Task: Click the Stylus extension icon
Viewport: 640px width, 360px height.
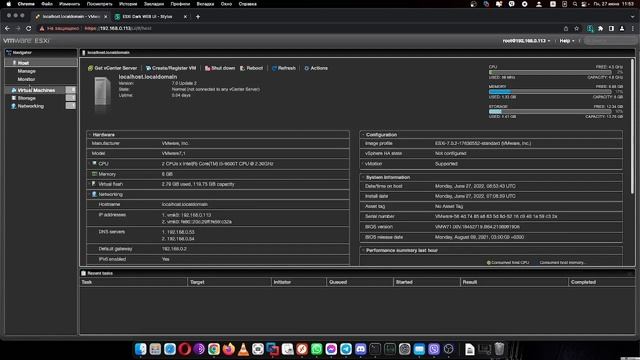Action: point(590,29)
